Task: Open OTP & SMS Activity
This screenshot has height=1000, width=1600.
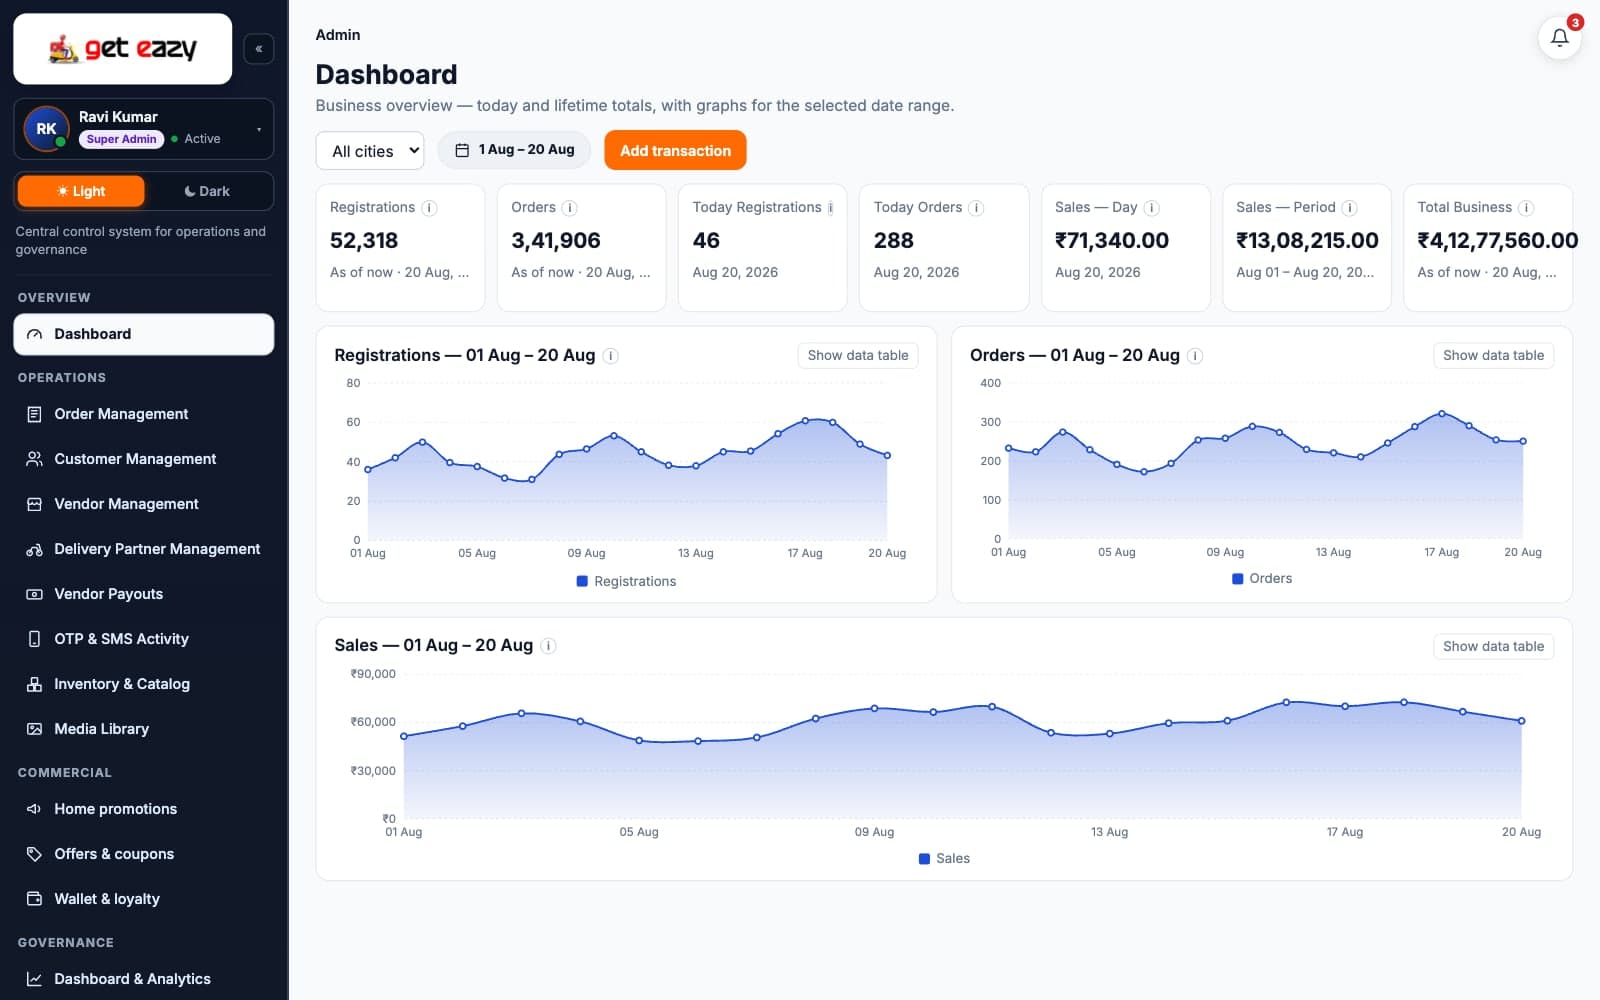Action: pos(143,639)
